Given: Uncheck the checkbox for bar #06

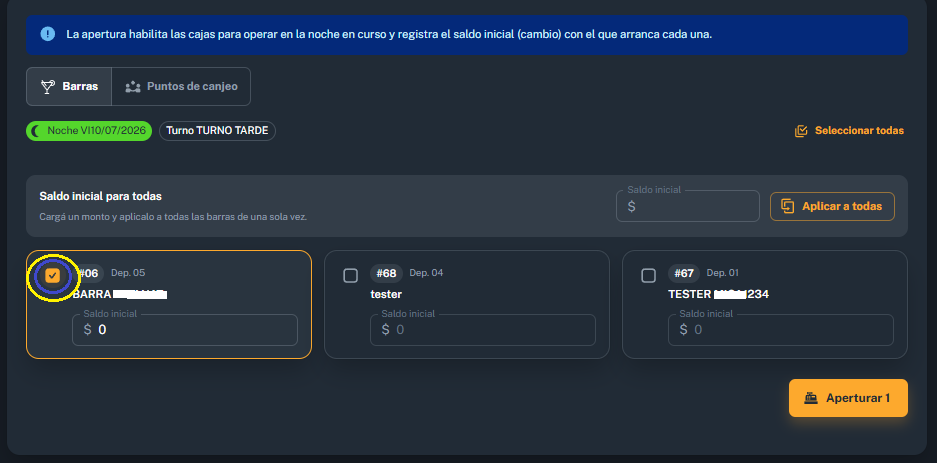Looking at the screenshot, I should [53, 275].
